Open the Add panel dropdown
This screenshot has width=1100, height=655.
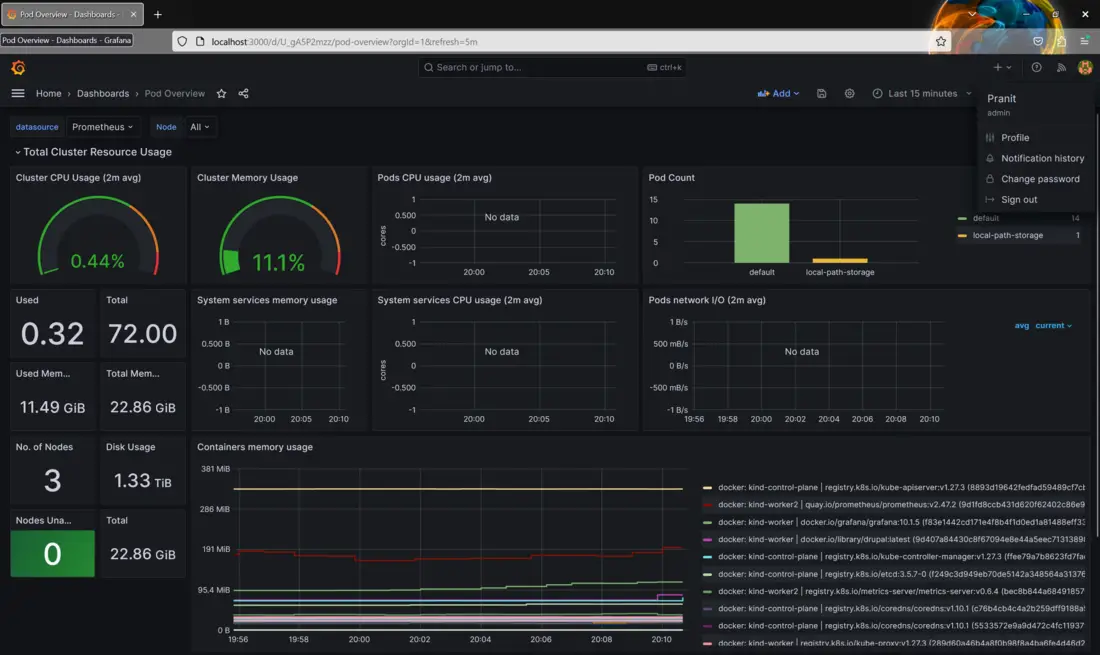tap(779, 93)
